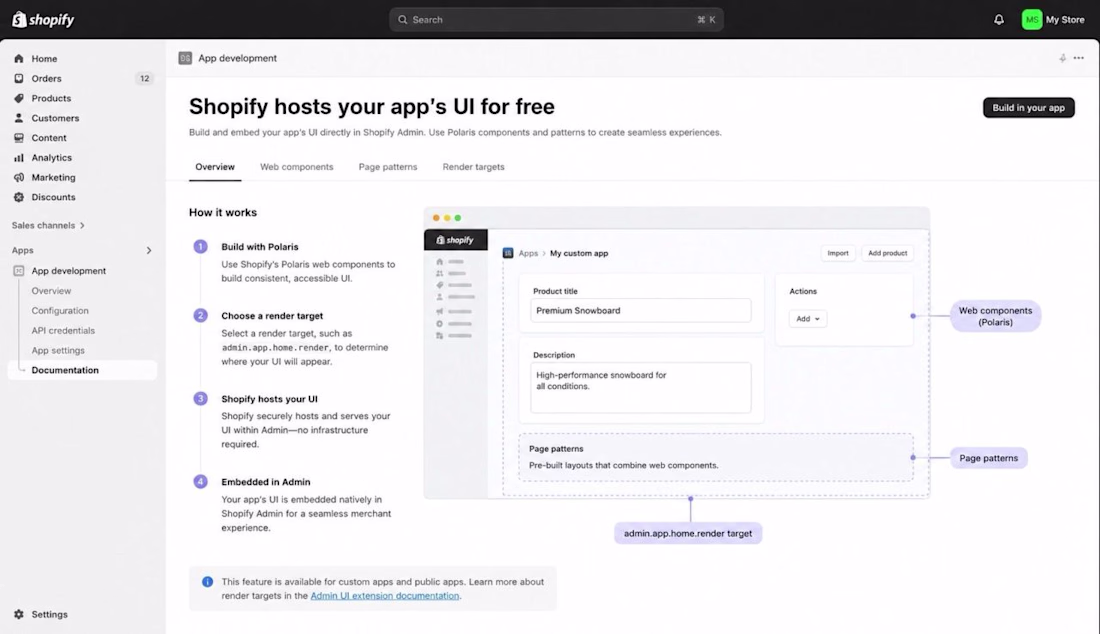The height and width of the screenshot is (634, 1100).
Task: Click the Orders icon in the sidebar
Action: point(19,79)
